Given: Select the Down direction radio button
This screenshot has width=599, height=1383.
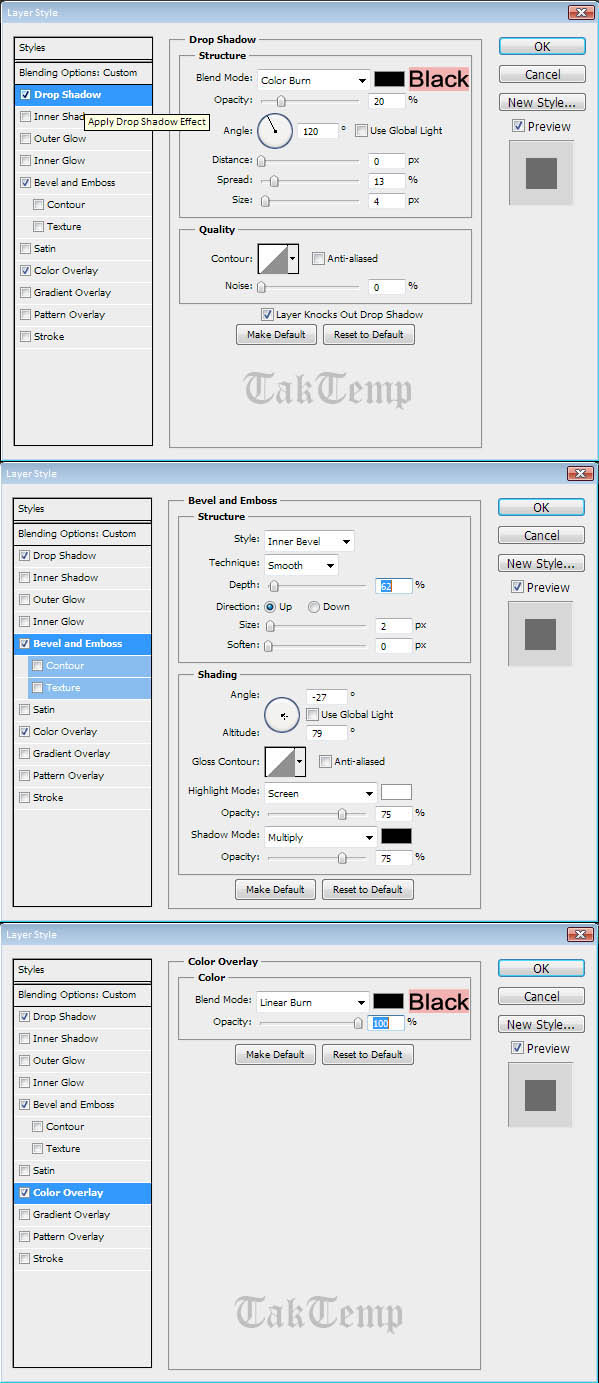Looking at the screenshot, I should [x=314, y=607].
